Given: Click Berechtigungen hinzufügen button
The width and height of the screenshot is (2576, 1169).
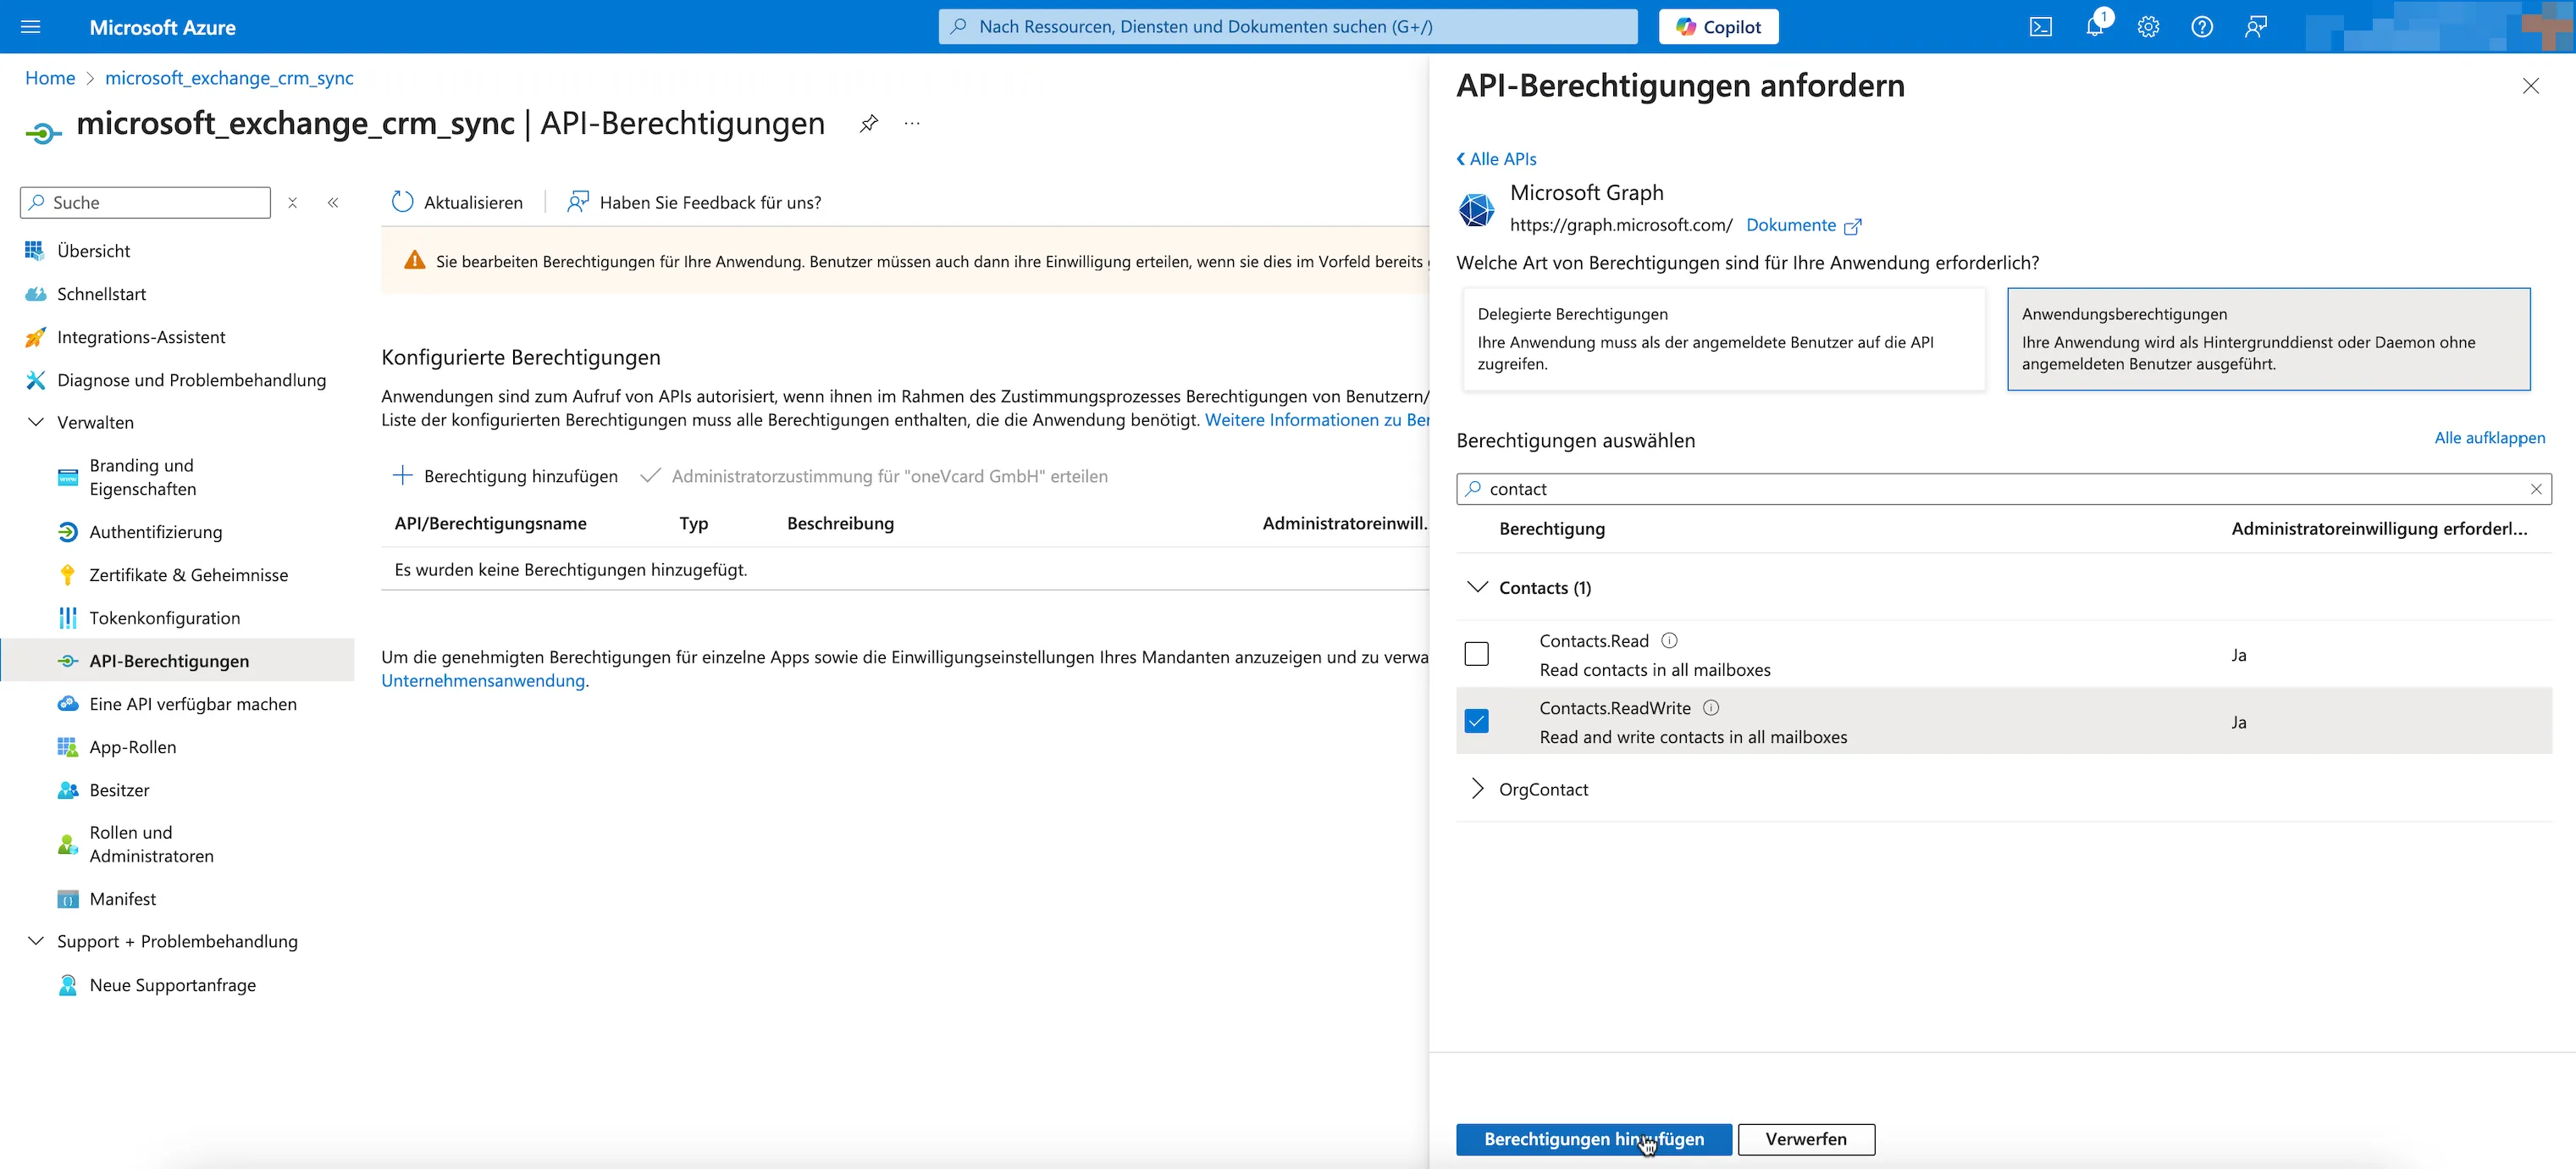Looking at the screenshot, I should (x=1593, y=1139).
